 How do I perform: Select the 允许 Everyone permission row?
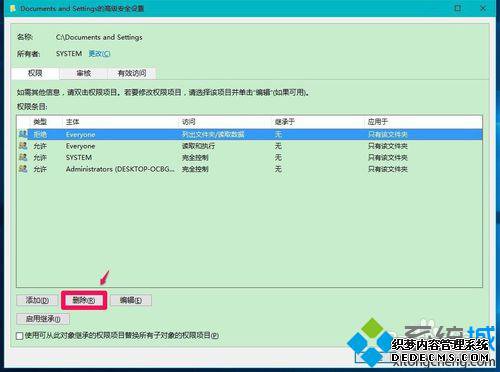pos(249,146)
